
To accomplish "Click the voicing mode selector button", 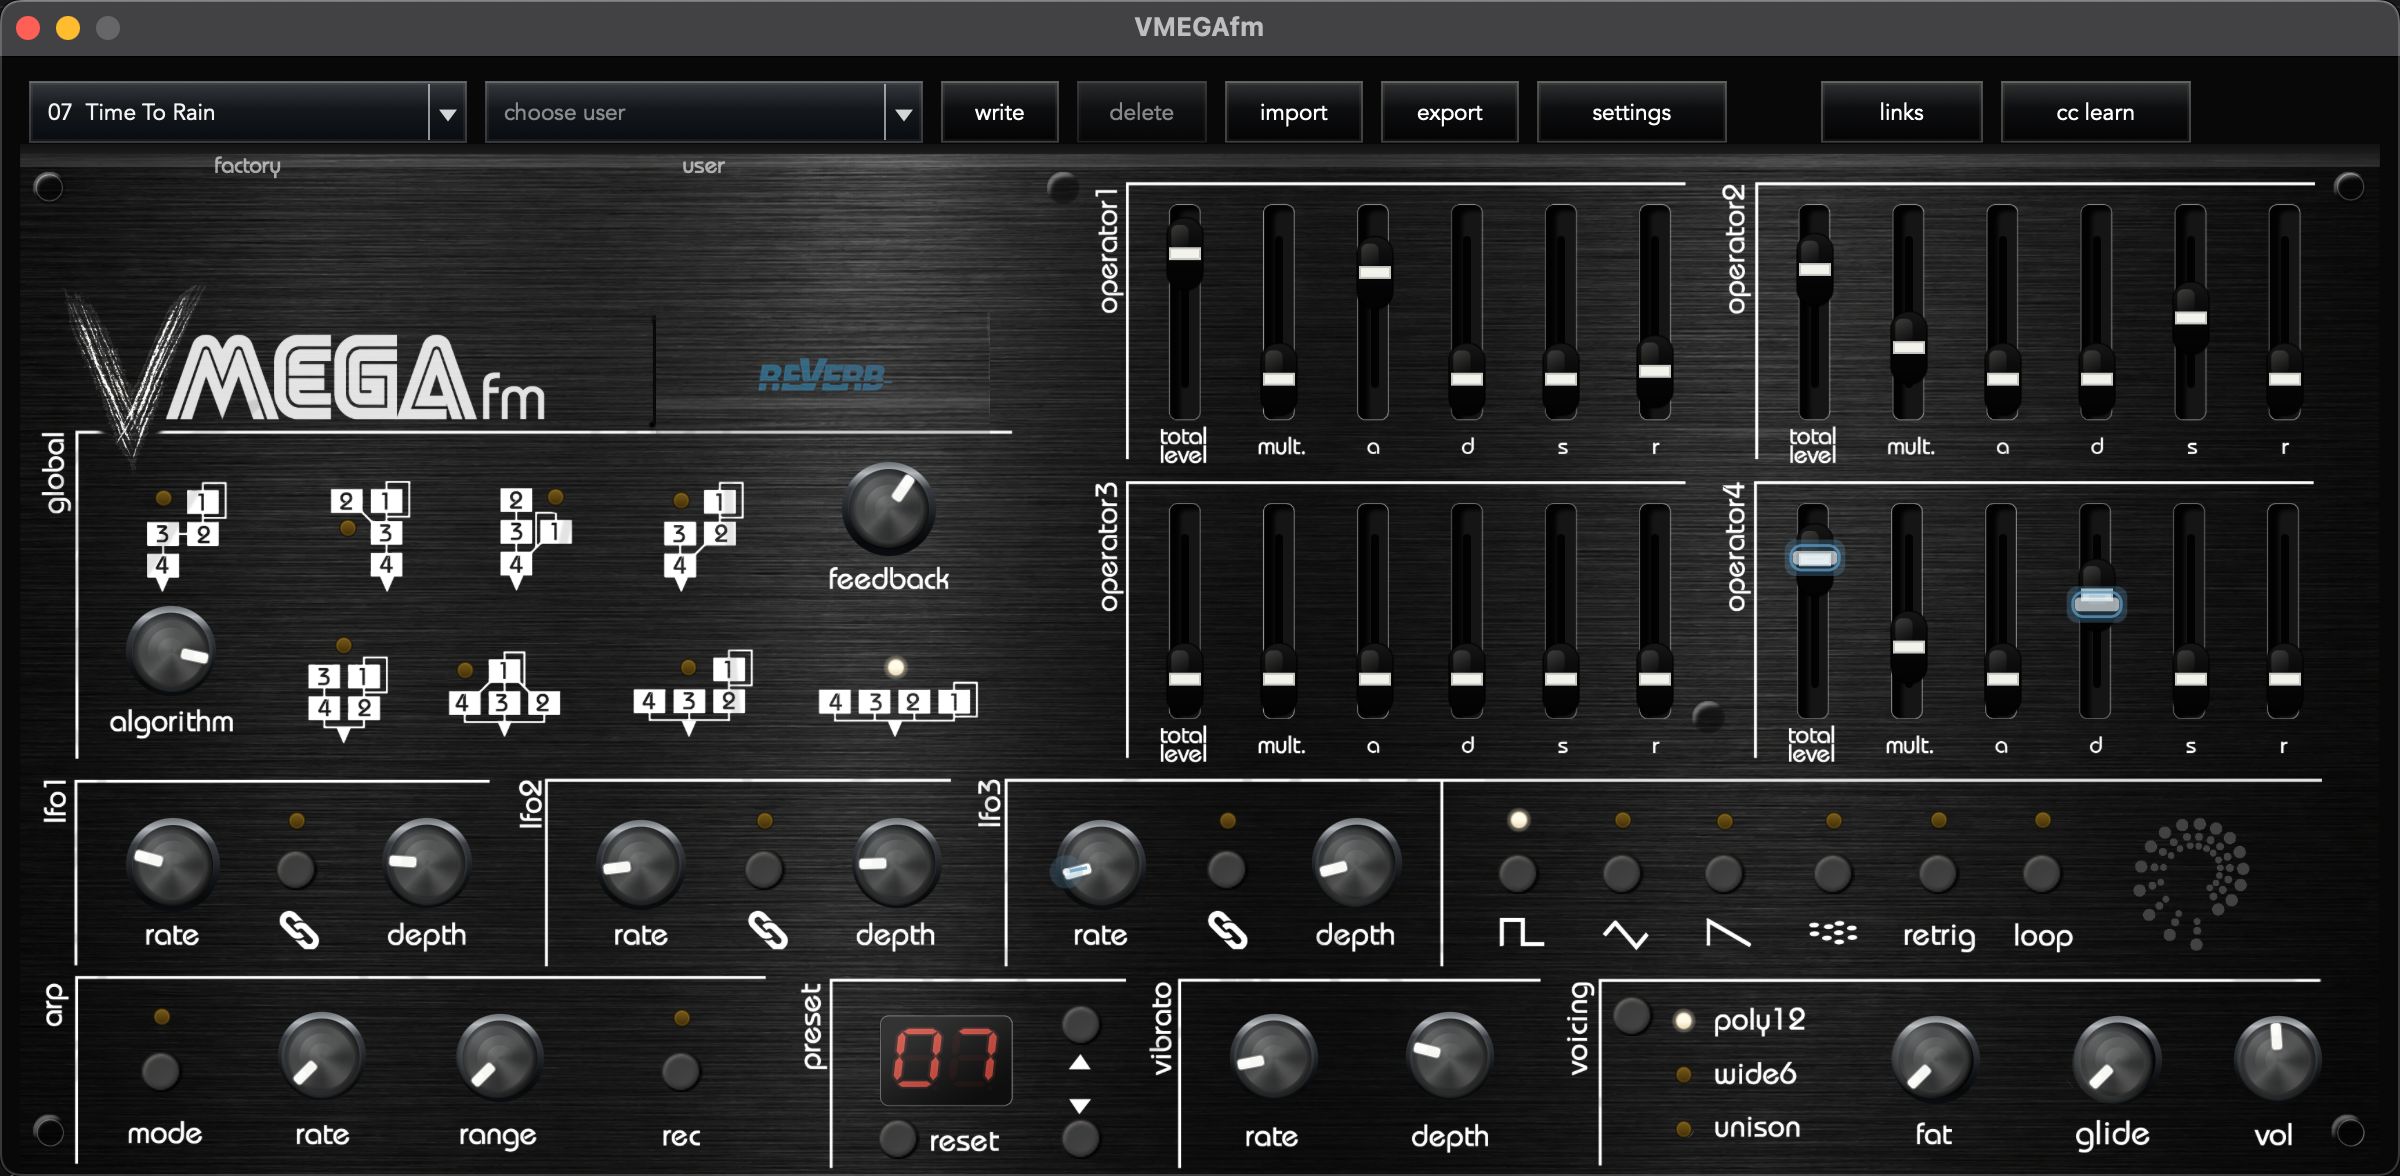I will pos(1632,1016).
